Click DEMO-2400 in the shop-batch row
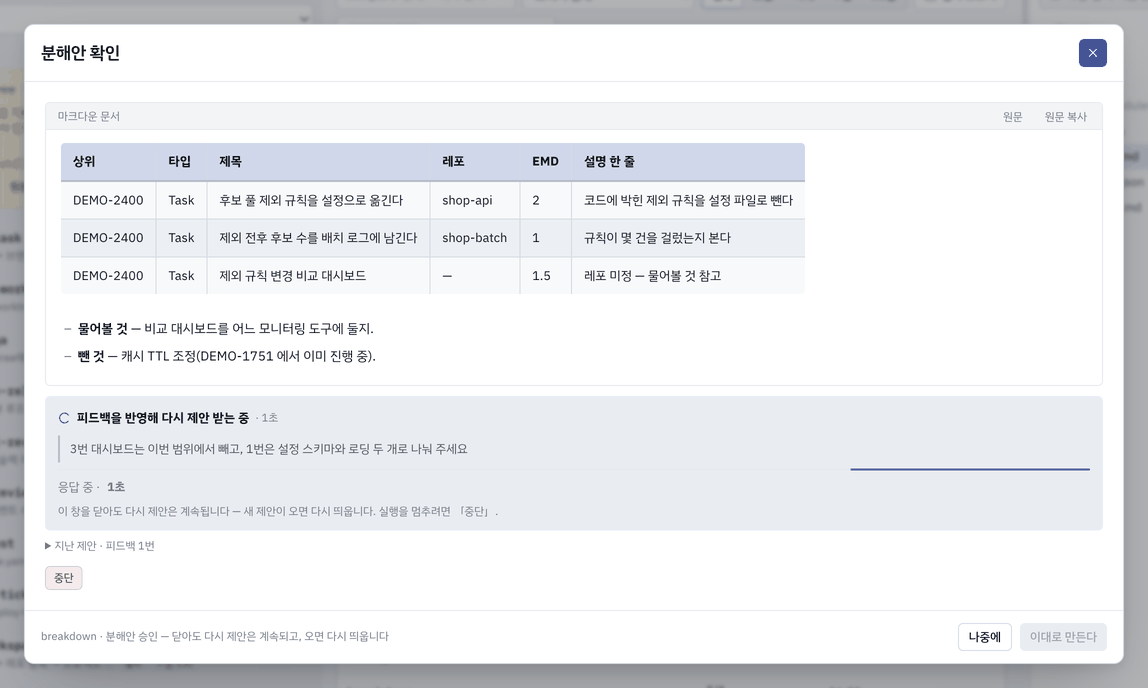 pos(108,238)
